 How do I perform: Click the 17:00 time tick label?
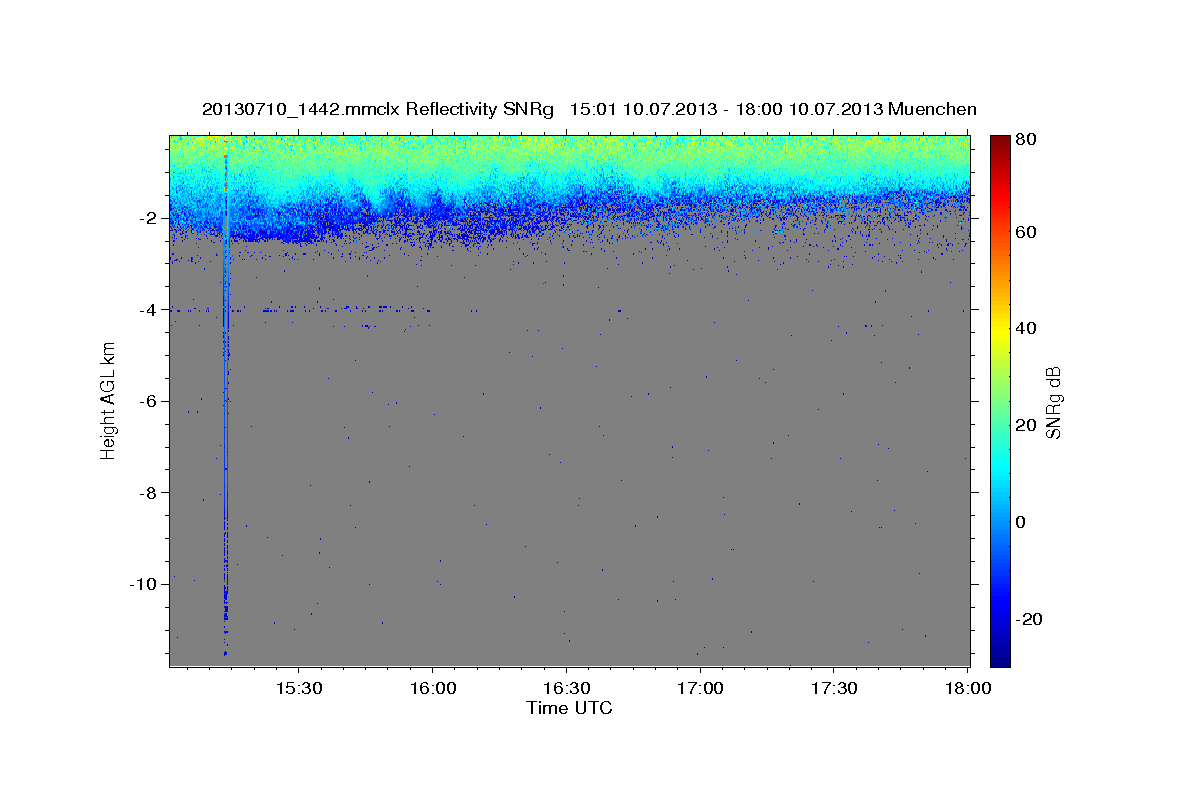click(x=701, y=689)
